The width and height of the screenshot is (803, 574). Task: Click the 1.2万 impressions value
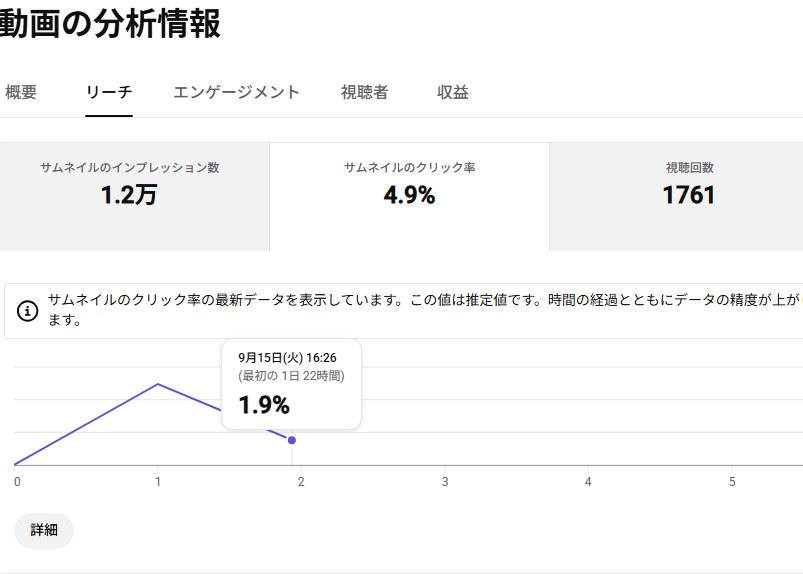pyautogui.click(x=129, y=195)
